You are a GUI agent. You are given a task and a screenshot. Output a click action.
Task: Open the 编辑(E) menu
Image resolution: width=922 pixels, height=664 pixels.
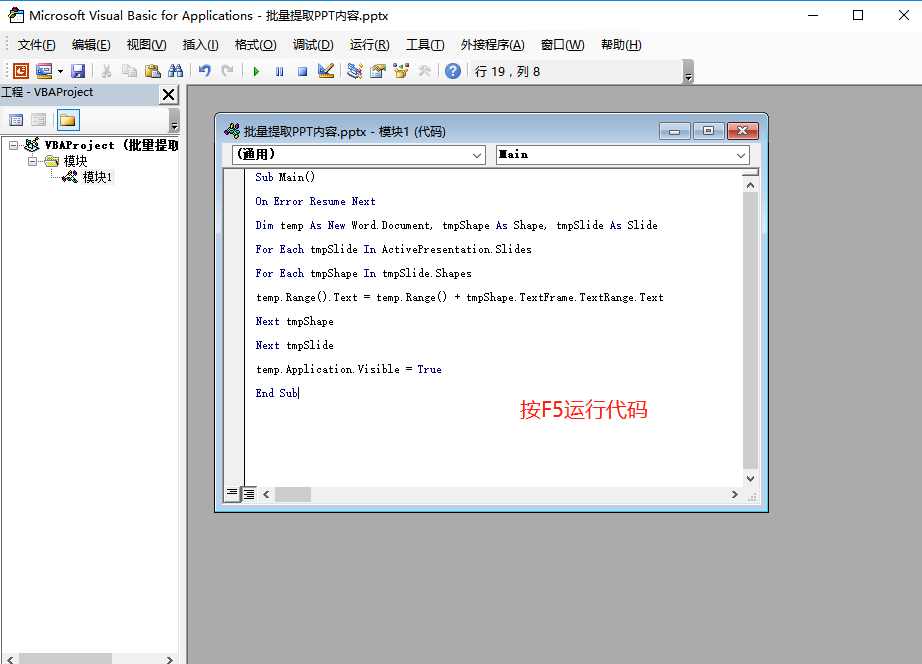[x=91, y=45]
